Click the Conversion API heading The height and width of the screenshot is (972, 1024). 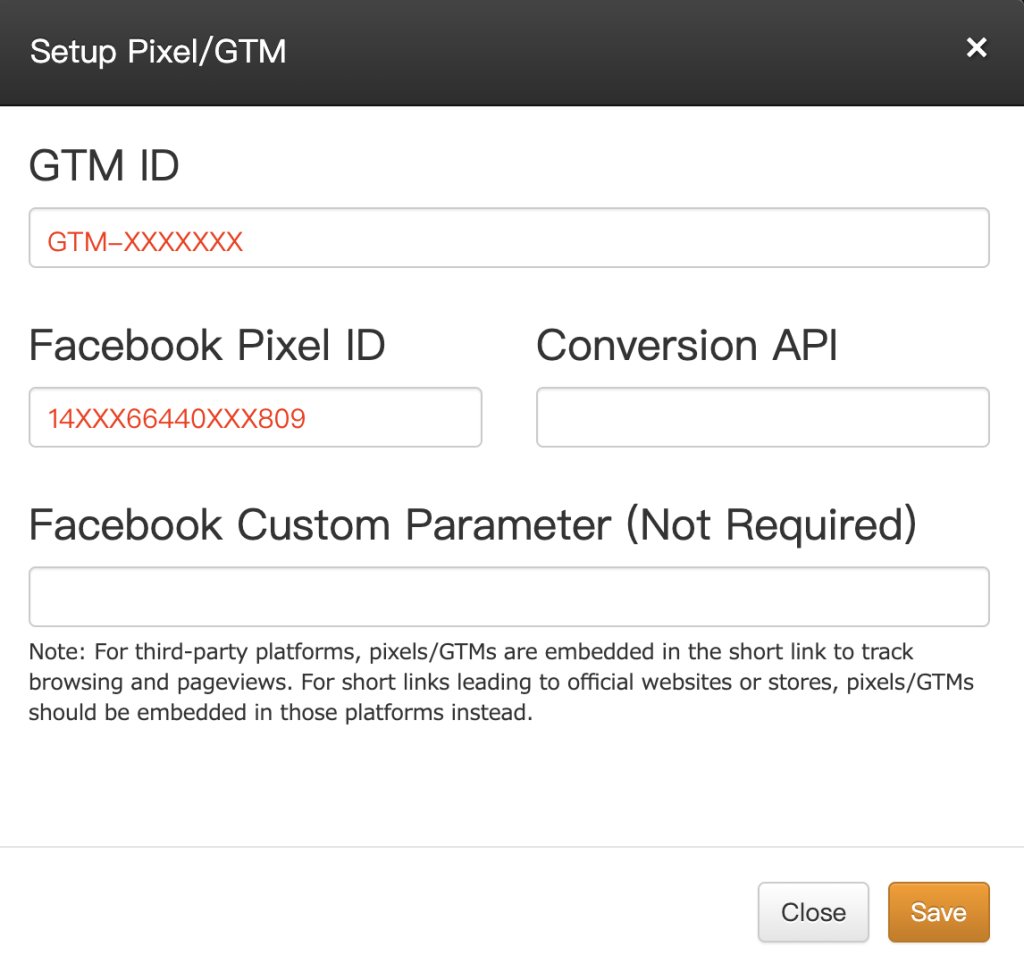coord(687,345)
